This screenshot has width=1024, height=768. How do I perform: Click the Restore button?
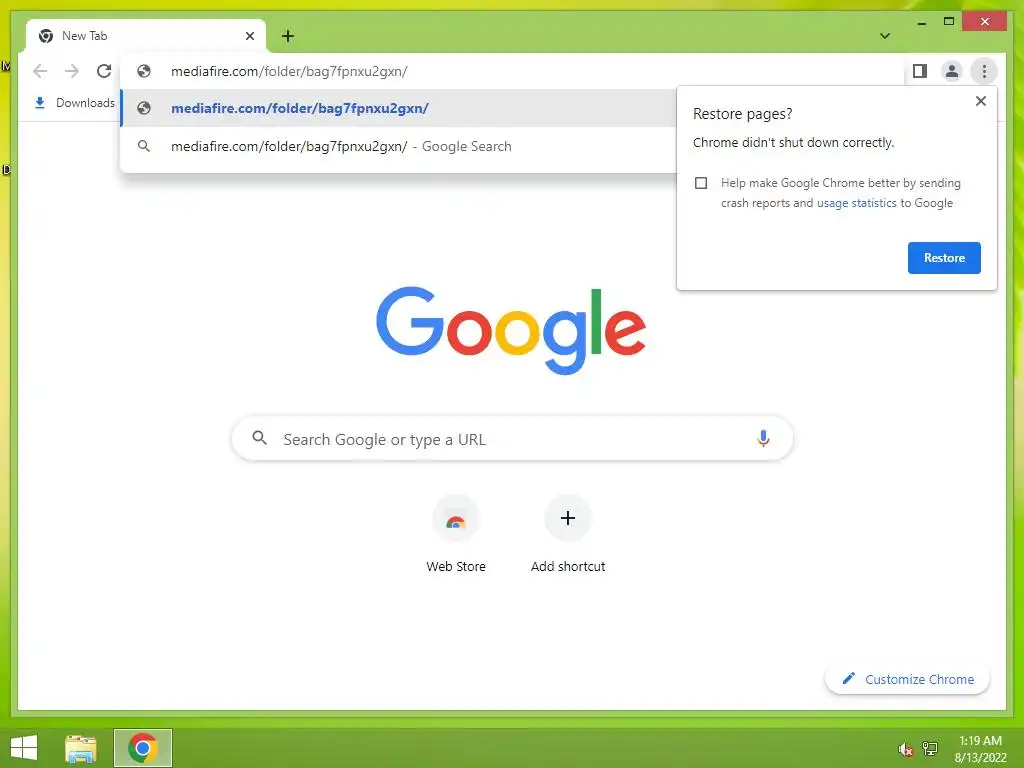point(944,258)
